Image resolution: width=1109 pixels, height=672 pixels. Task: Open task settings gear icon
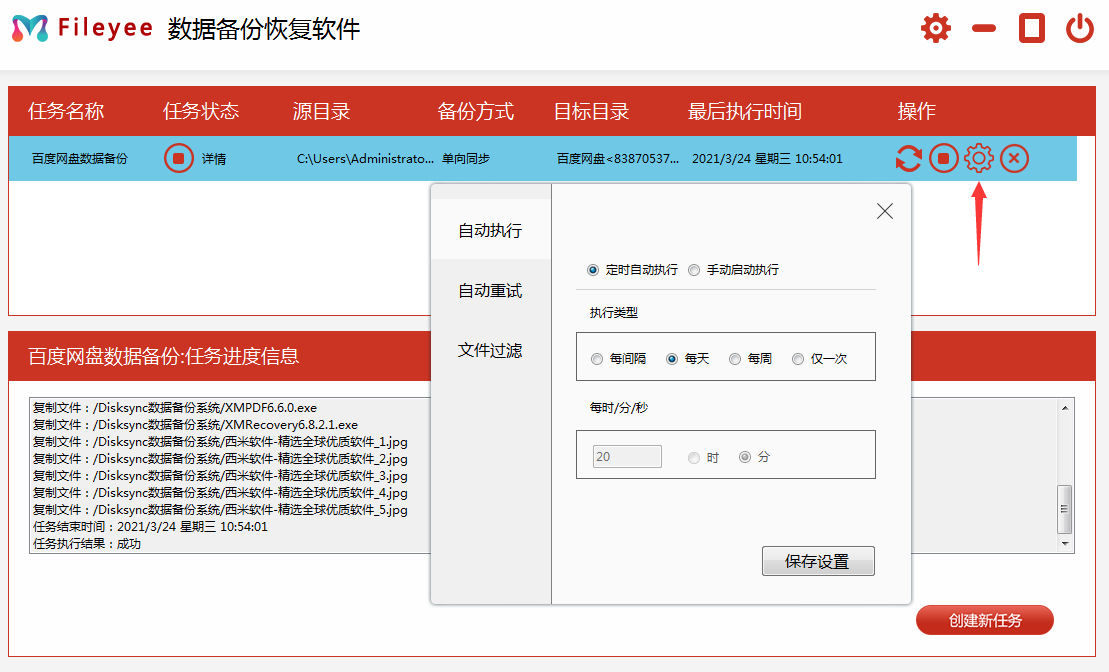[x=978, y=158]
